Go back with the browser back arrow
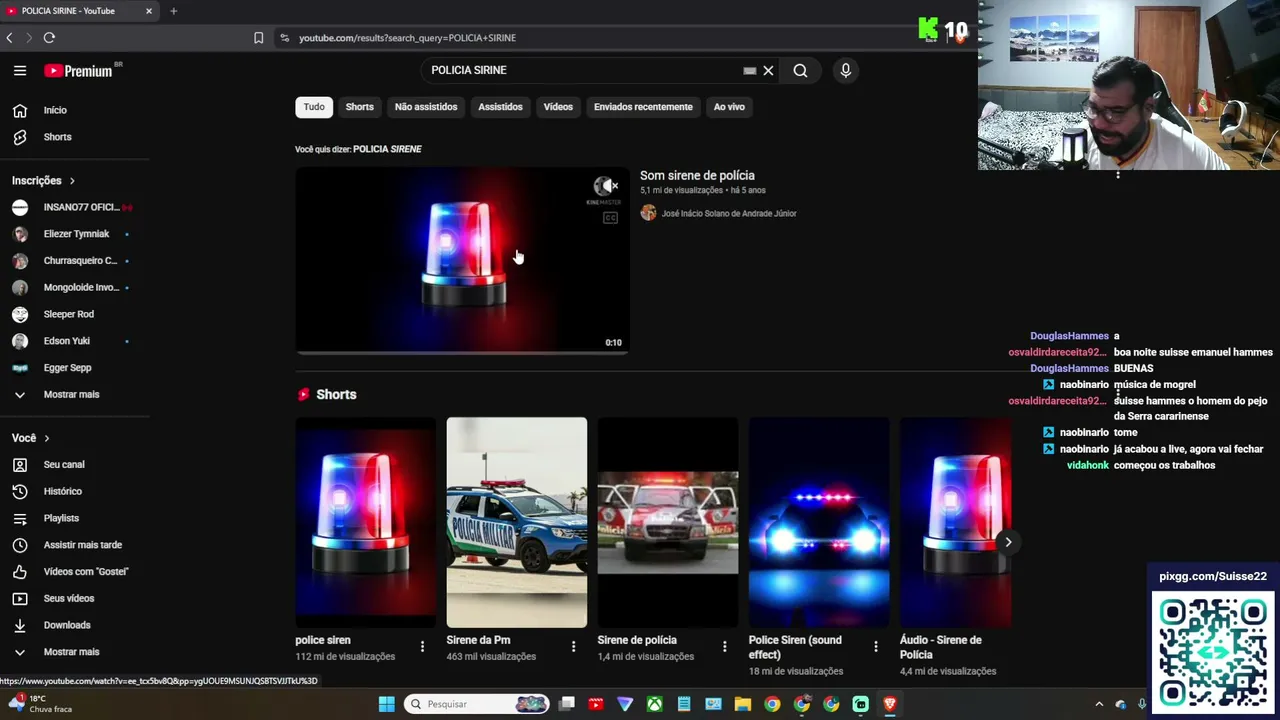 click(x=9, y=38)
